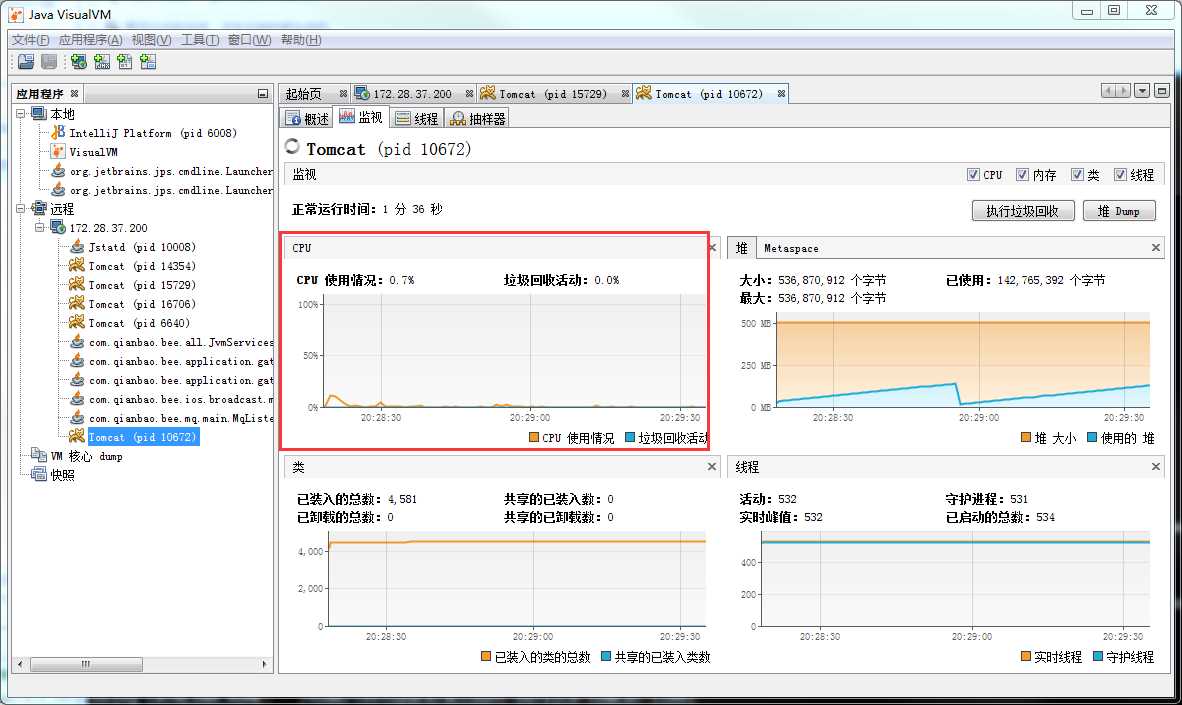Viewport: 1182px width, 705px height.
Task: Uncheck the CPU monitor checkbox
Action: pos(973,174)
